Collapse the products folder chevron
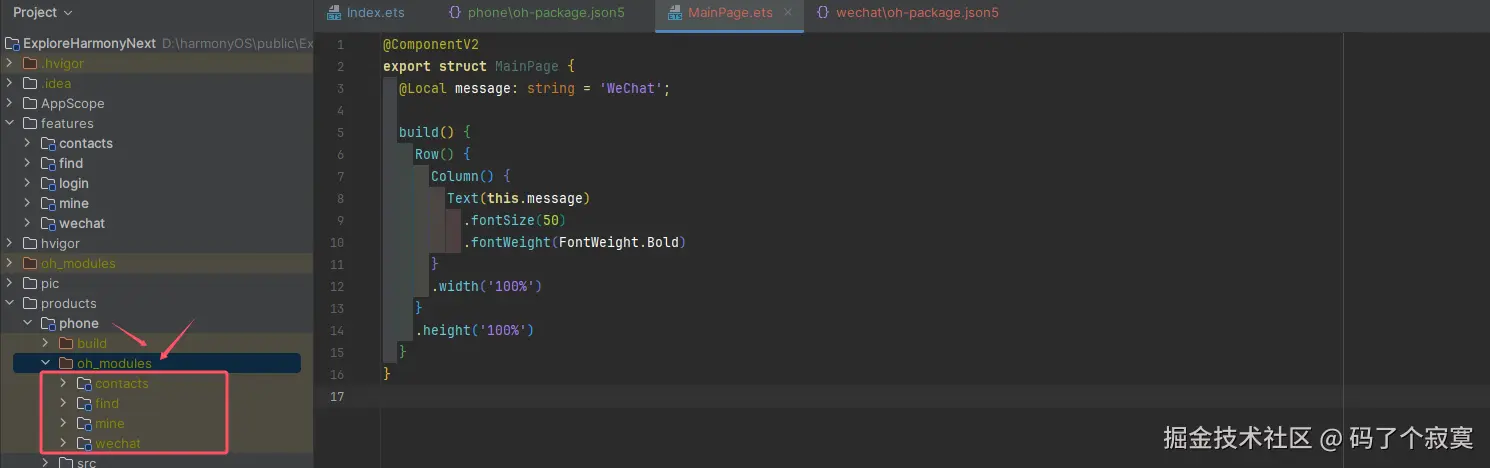1490x468 pixels. [x=9, y=303]
